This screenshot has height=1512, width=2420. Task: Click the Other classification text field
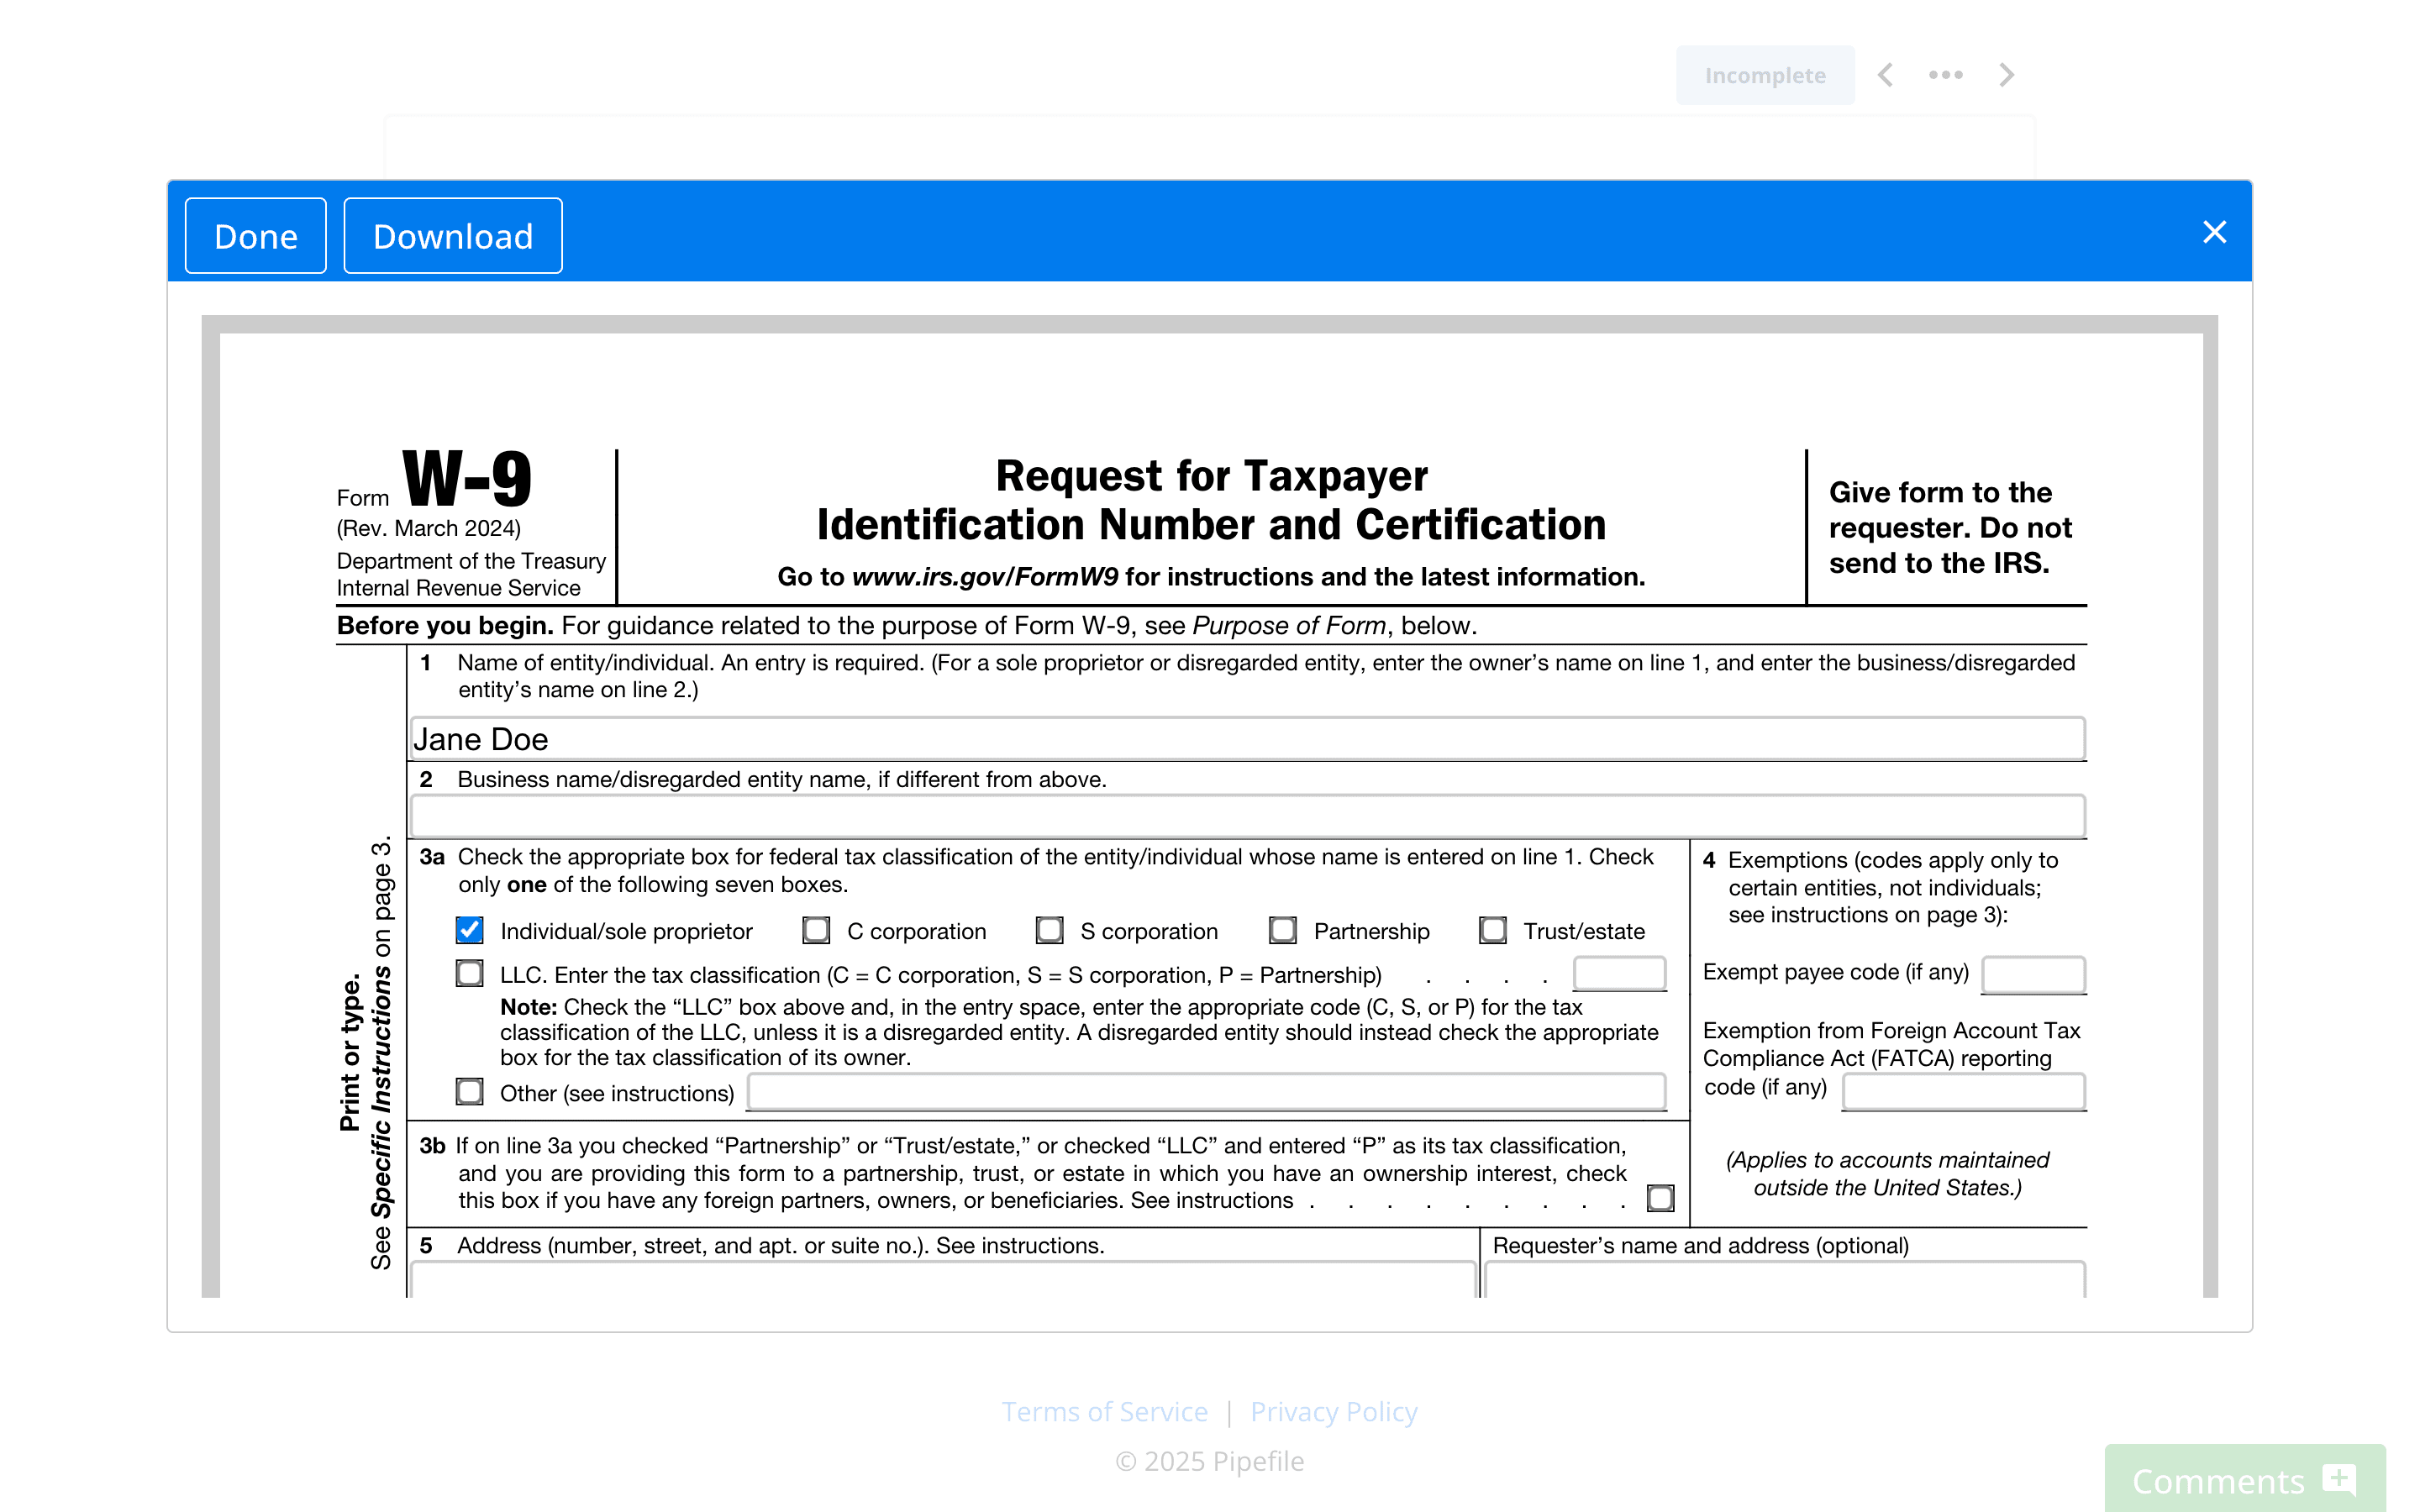[x=1206, y=1092]
